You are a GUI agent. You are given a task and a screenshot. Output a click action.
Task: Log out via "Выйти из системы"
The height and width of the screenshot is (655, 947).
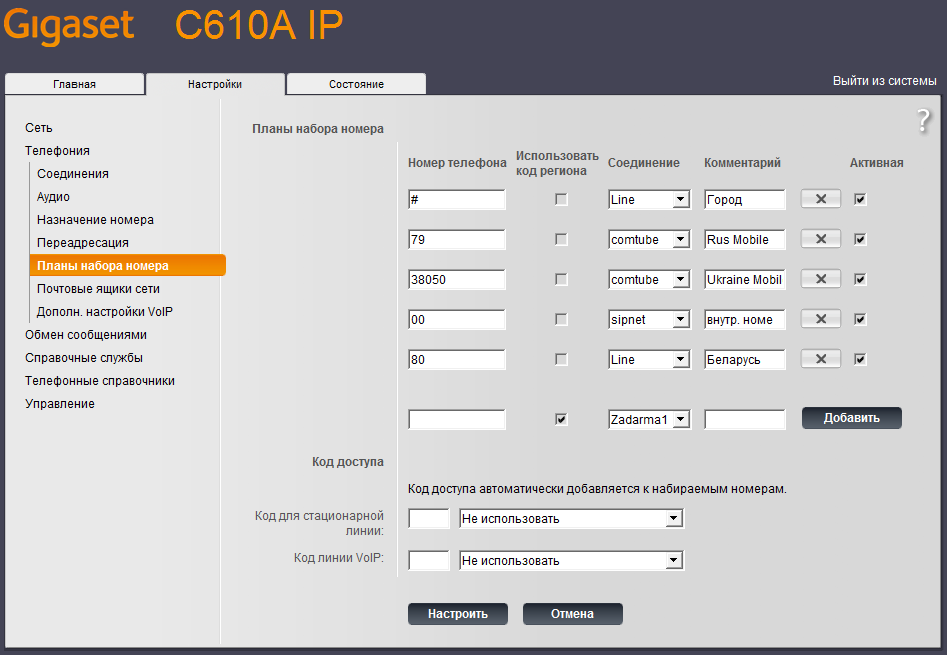coord(885,79)
